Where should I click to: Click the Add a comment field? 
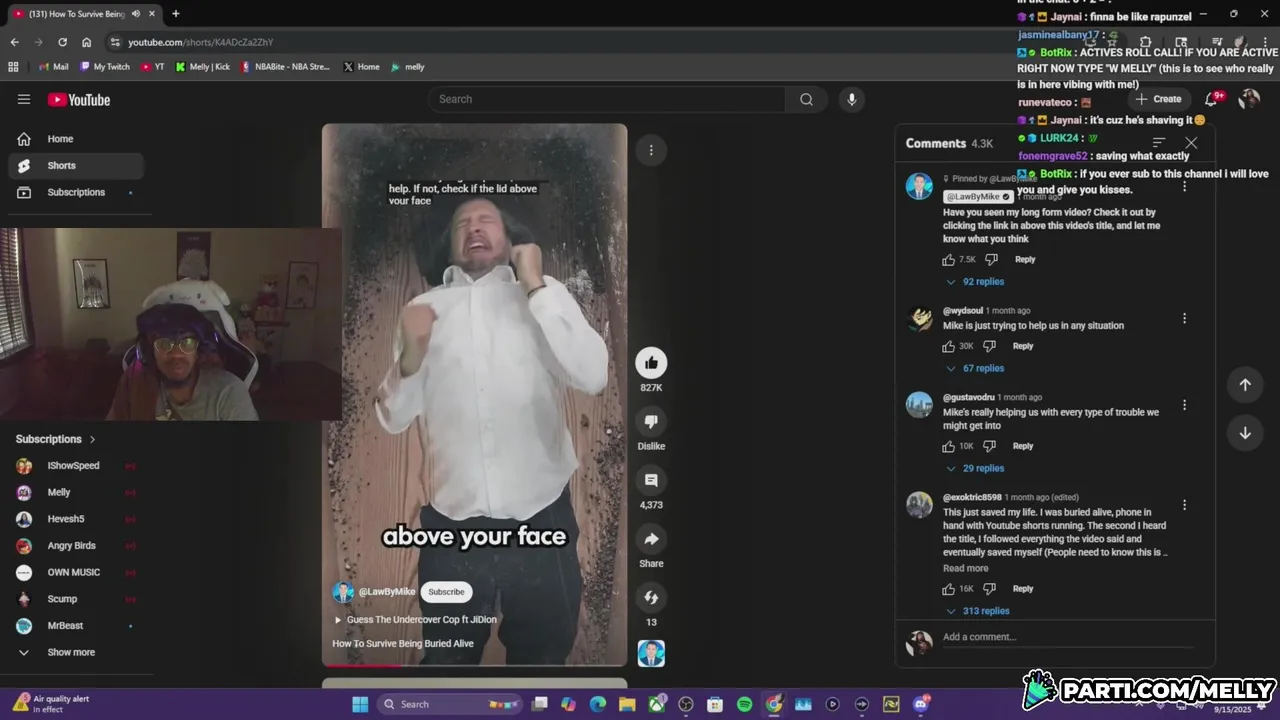point(1068,637)
